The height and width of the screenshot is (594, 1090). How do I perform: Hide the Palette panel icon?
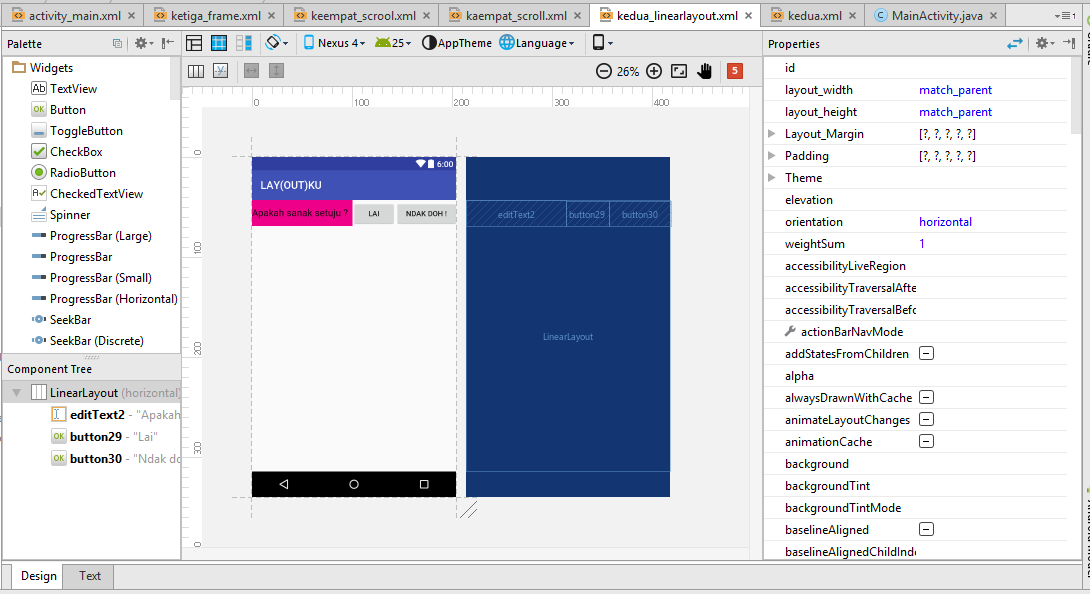(168, 44)
